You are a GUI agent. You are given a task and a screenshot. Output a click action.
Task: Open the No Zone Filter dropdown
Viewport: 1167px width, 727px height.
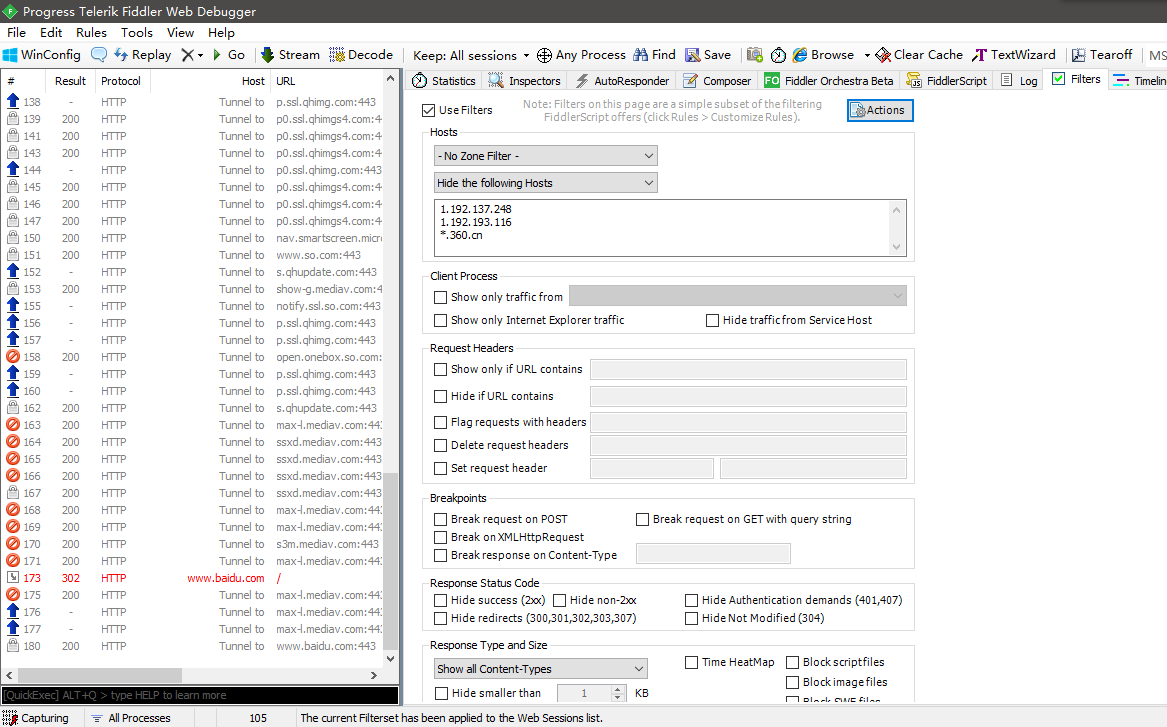pos(546,156)
